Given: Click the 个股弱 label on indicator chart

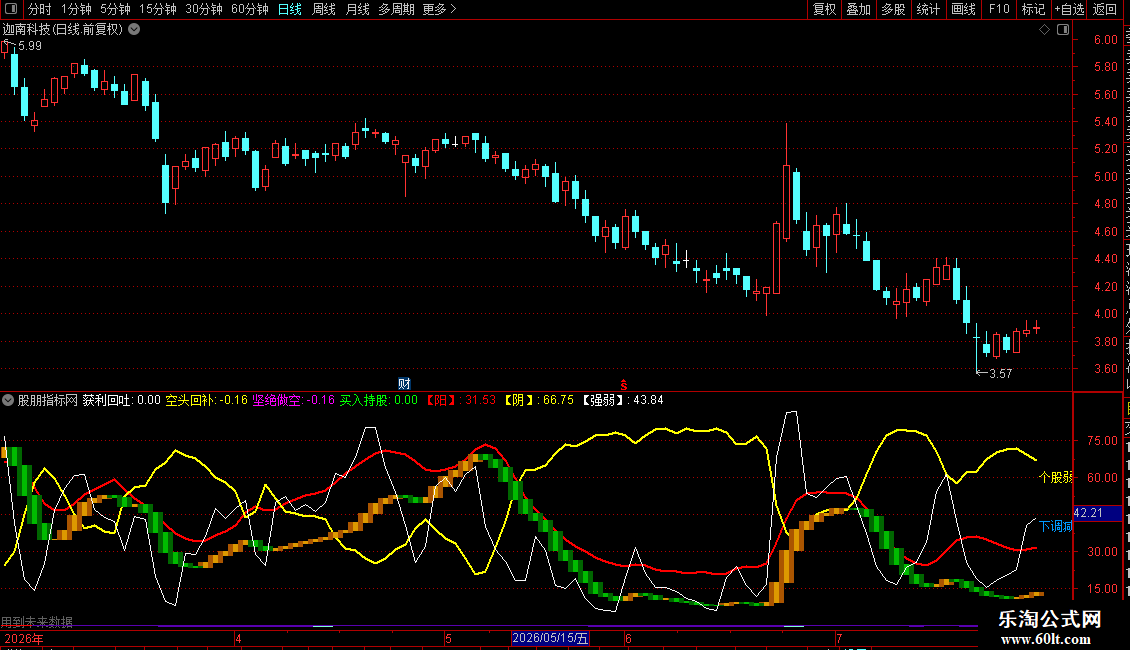Looking at the screenshot, I should click(x=1056, y=477).
